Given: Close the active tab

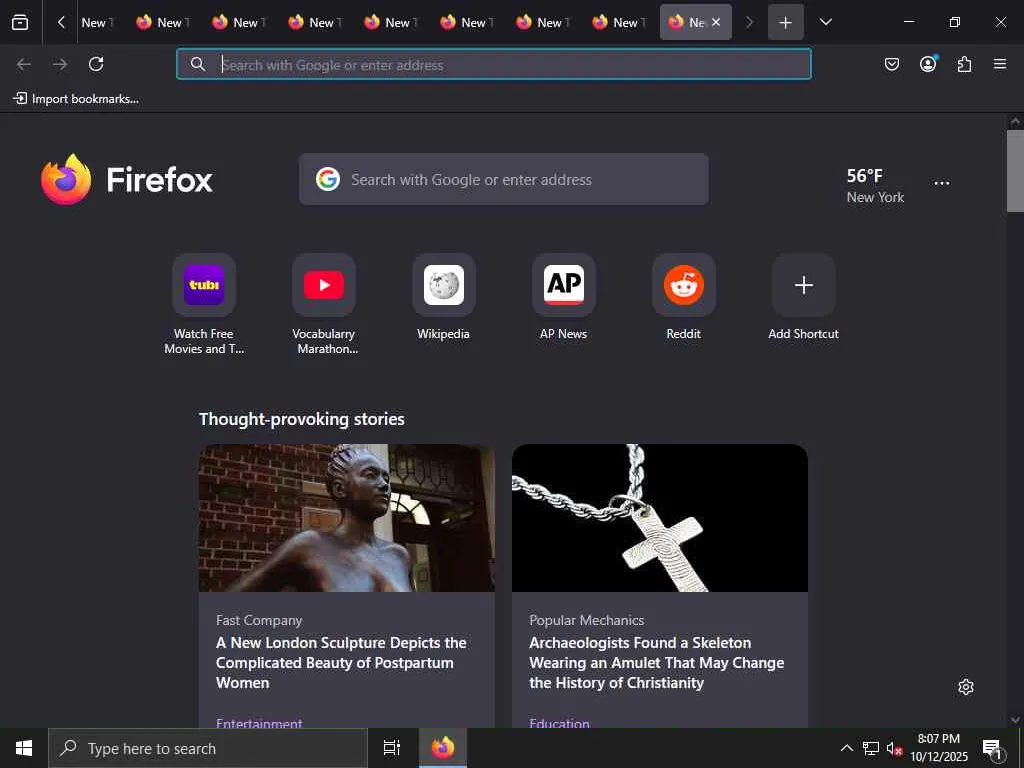Looking at the screenshot, I should [x=716, y=22].
